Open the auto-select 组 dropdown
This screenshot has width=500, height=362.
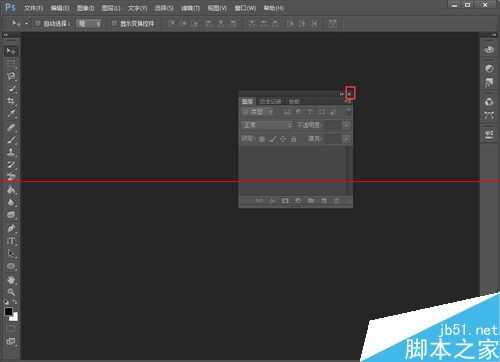click(89, 23)
